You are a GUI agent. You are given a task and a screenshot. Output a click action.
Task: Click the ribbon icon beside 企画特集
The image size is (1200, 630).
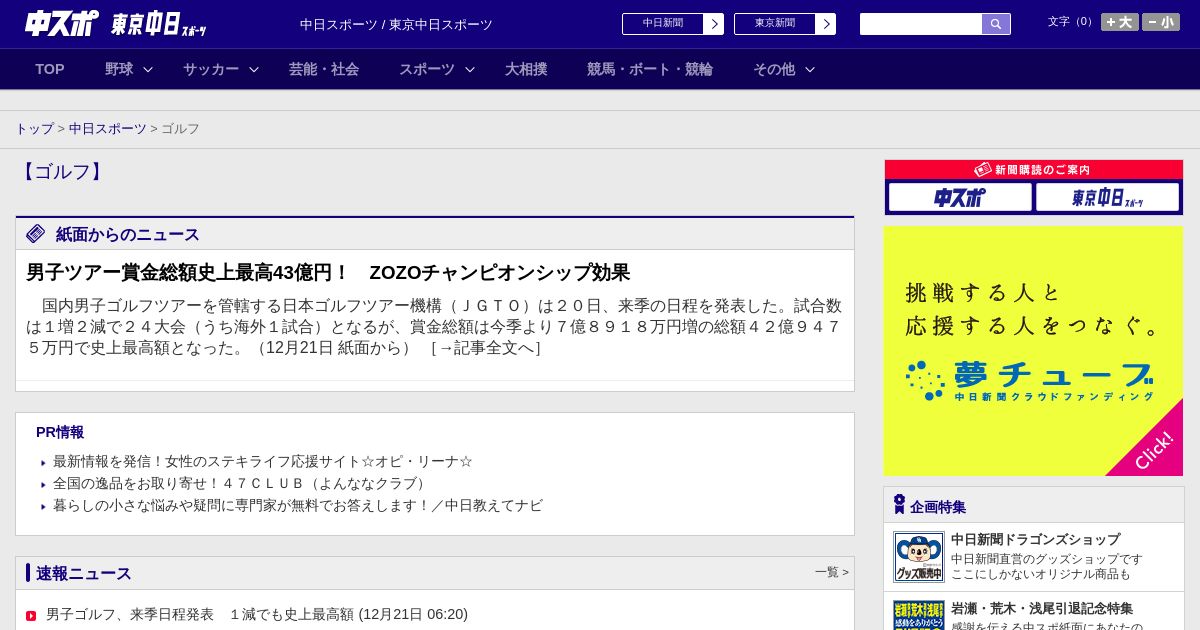(x=899, y=504)
